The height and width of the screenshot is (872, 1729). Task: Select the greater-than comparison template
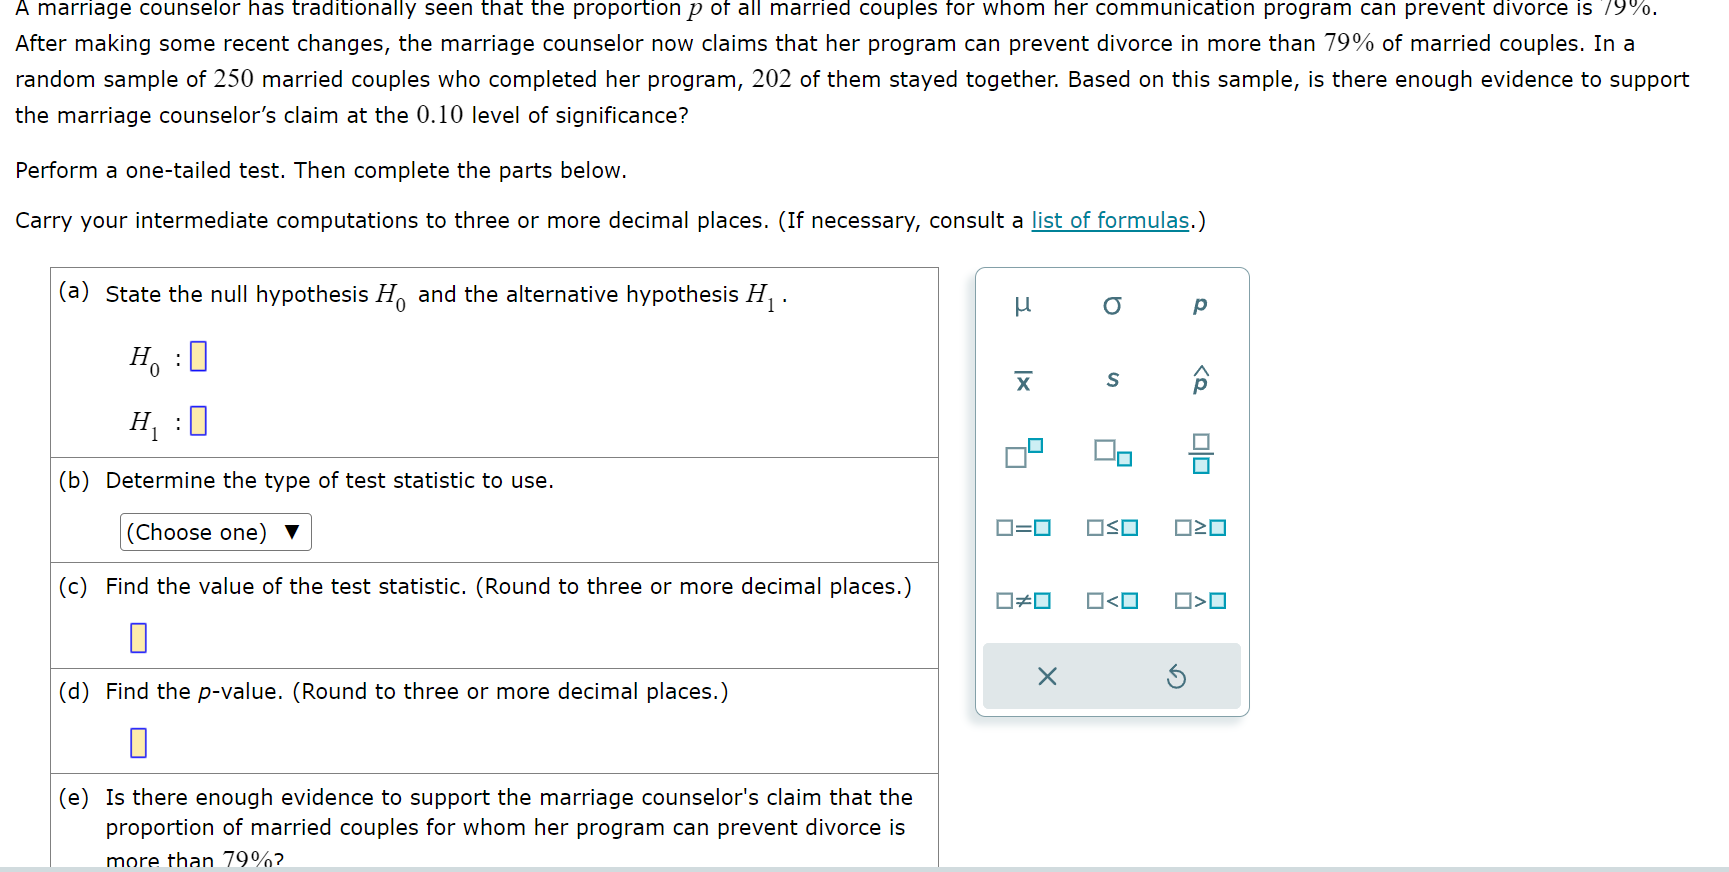pos(1199,600)
